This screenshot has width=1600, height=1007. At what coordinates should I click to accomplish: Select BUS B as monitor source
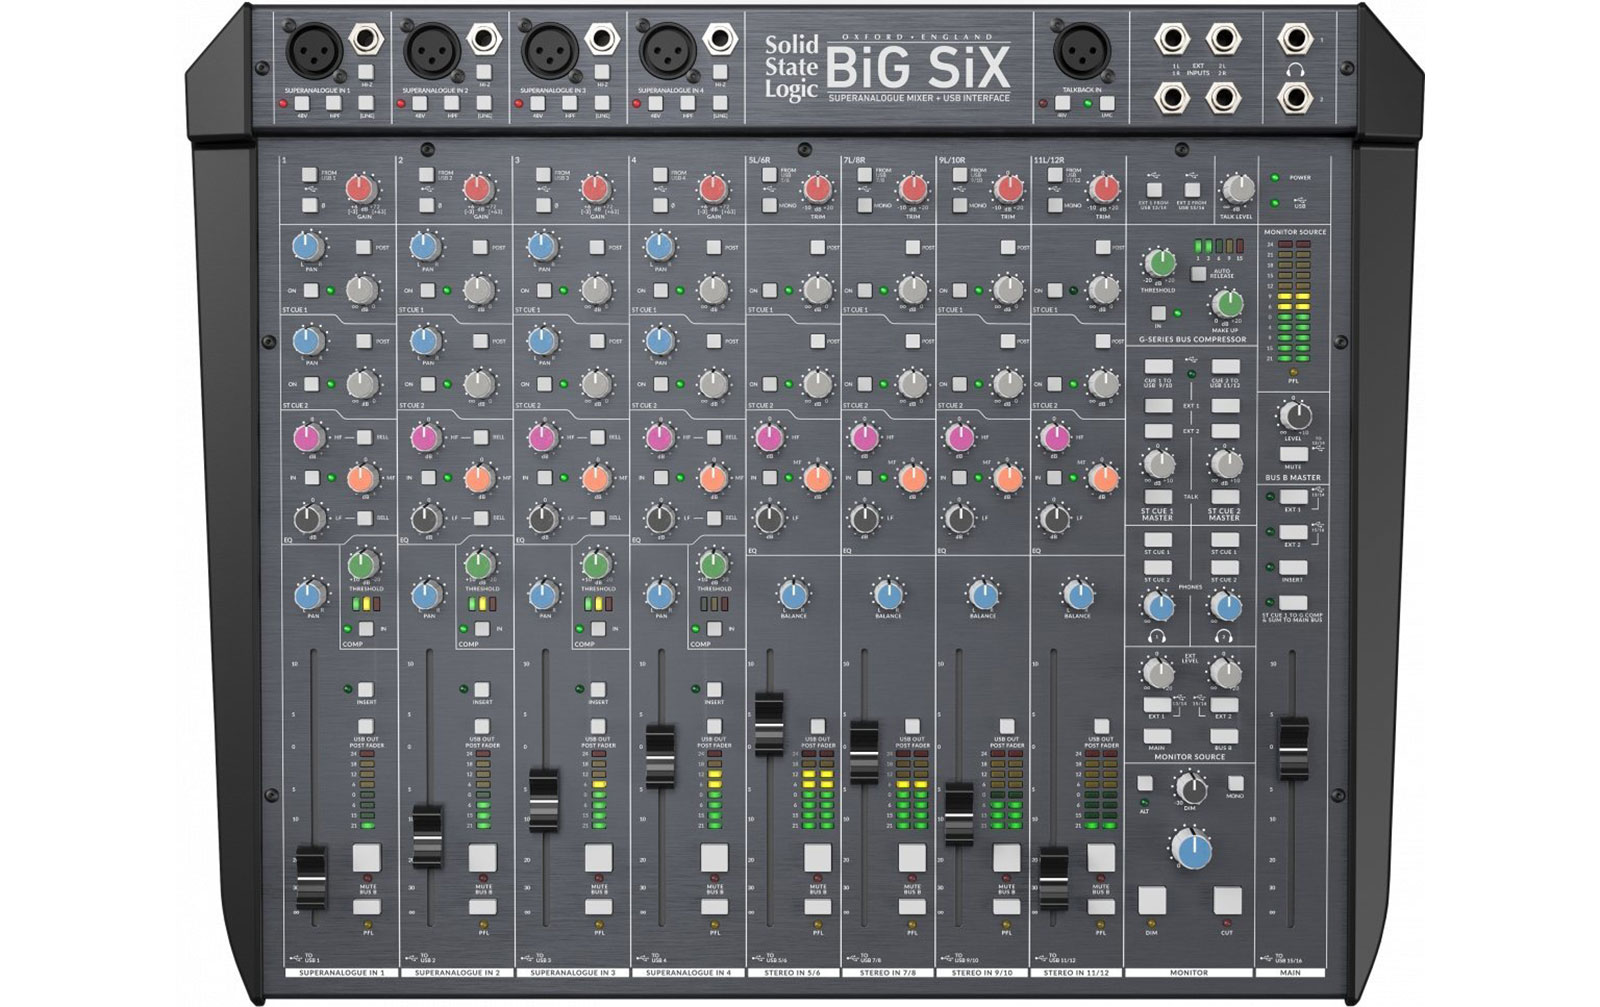pos(1225,736)
